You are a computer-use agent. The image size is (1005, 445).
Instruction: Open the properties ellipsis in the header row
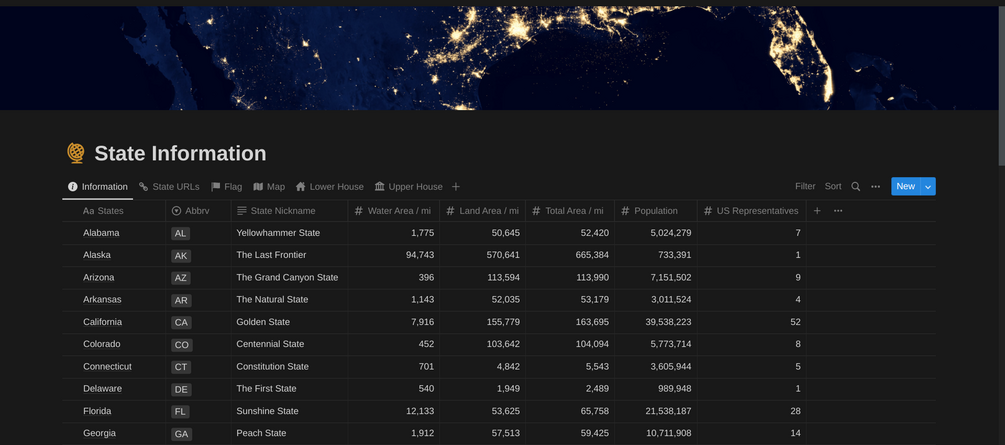pos(838,211)
